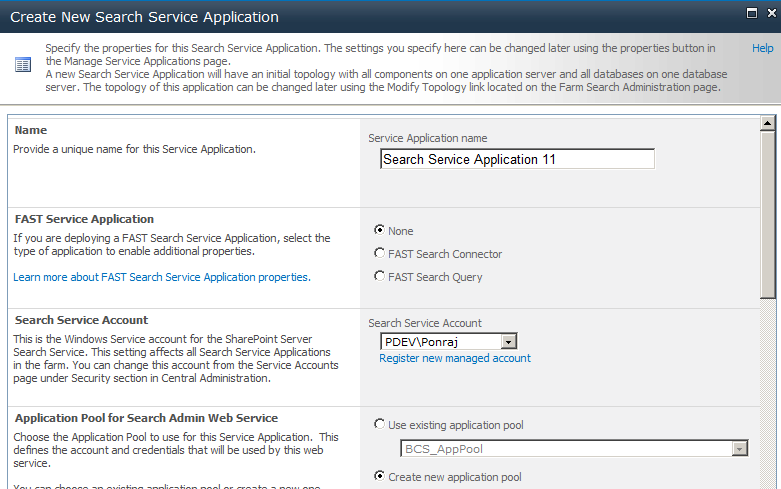The image size is (781, 489).
Task: Click the Name section heading
Action: [x=31, y=130]
